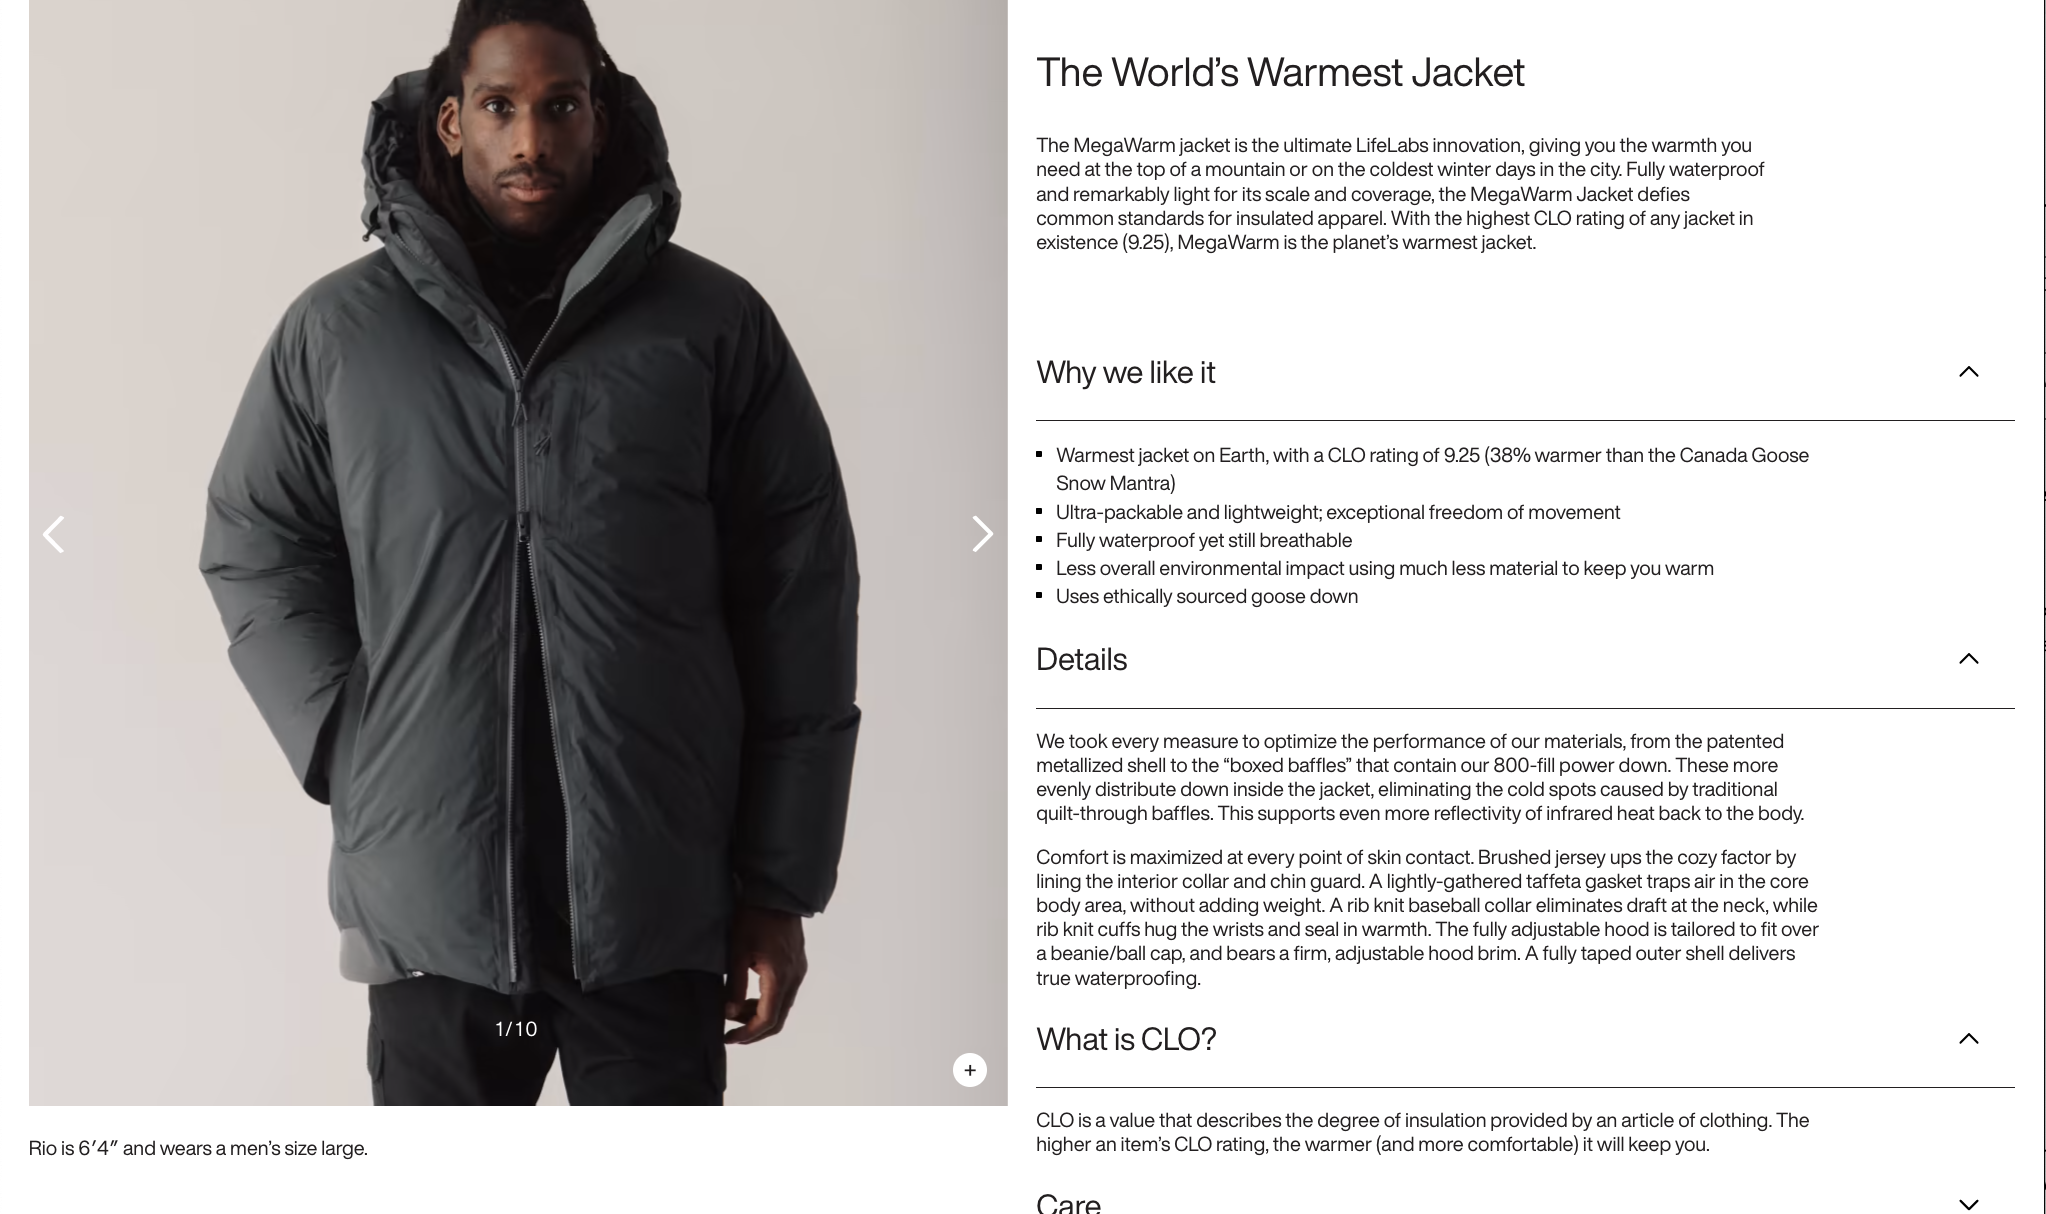
Task: Go to the previous jacket photo
Action: (54, 534)
